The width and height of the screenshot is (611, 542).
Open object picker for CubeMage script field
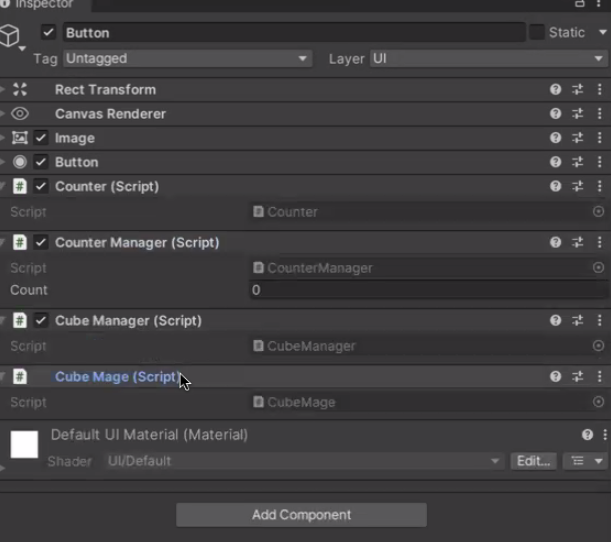(599, 402)
